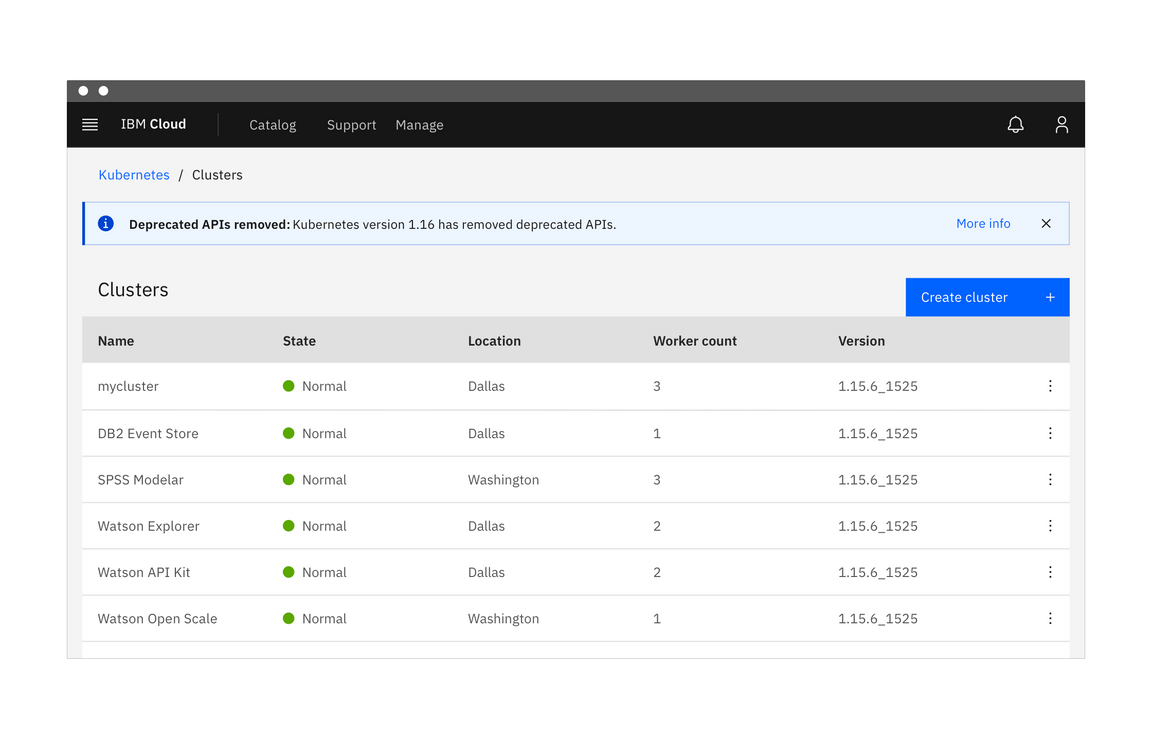Open the user profile icon
This screenshot has height=741, width=1152.
pos(1061,125)
